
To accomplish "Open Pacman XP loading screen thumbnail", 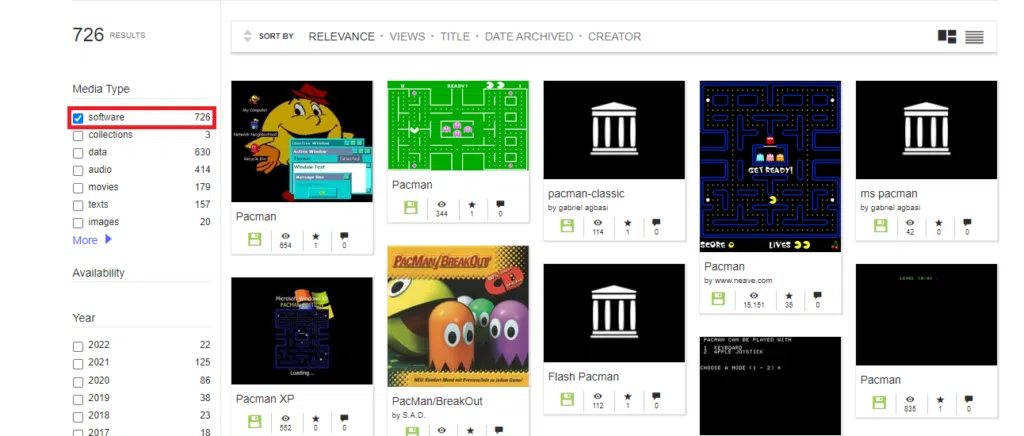I will click(302, 331).
